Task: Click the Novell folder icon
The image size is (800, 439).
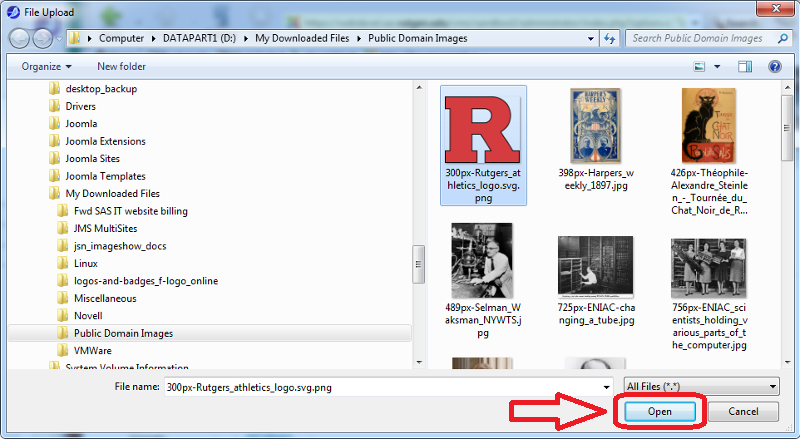Action: [63, 316]
